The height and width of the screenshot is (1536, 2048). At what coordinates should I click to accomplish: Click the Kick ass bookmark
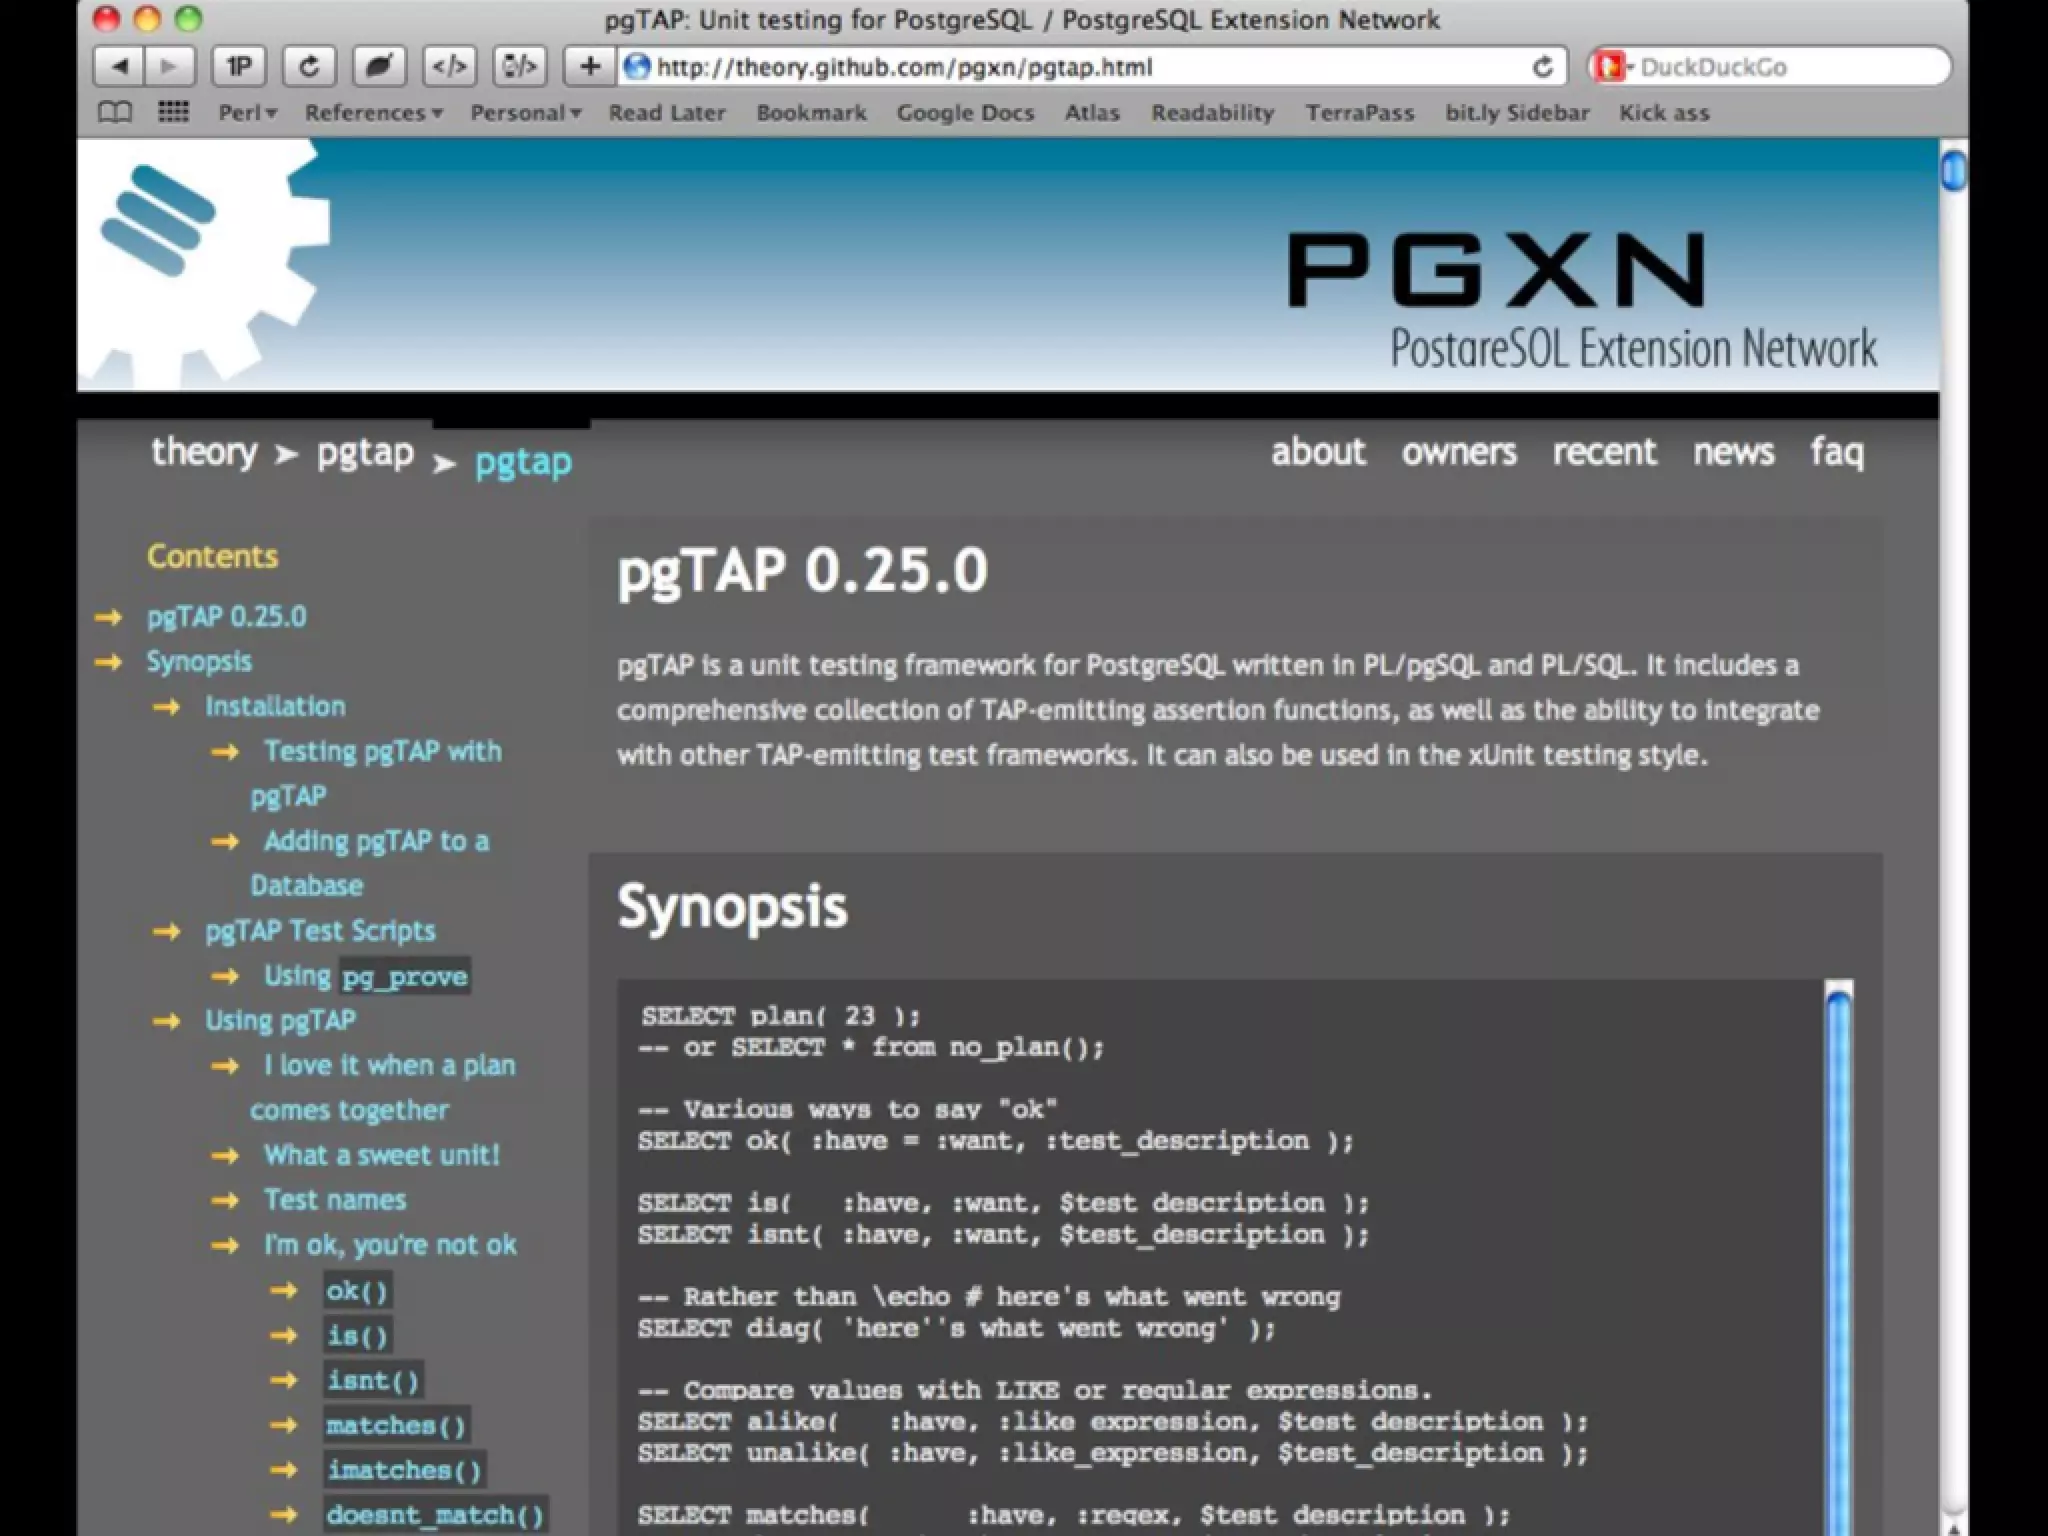click(1664, 113)
